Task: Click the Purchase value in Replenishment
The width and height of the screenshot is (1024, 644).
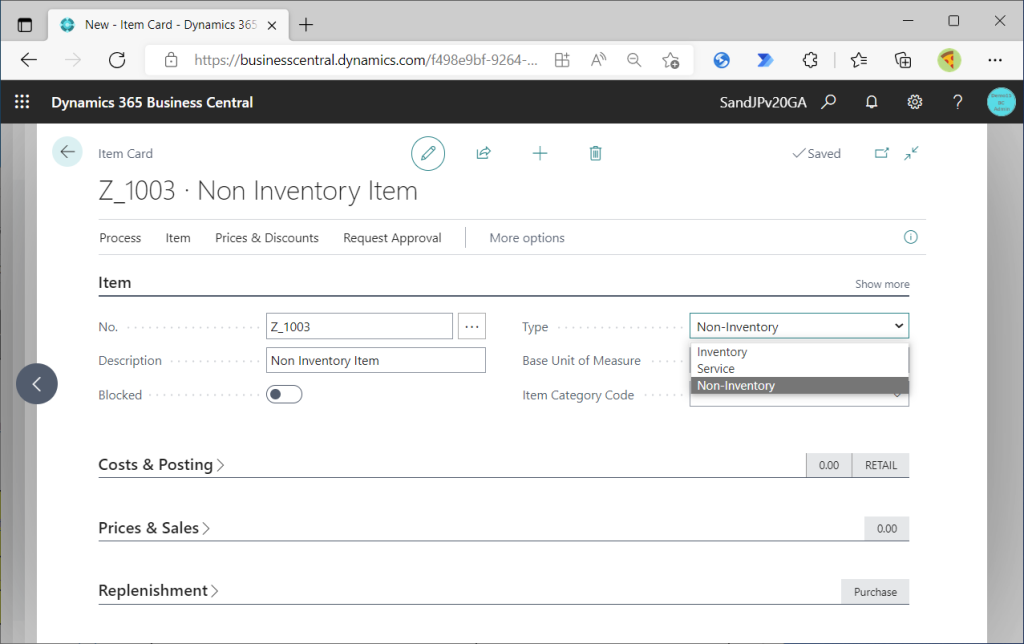Action: click(x=875, y=592)
